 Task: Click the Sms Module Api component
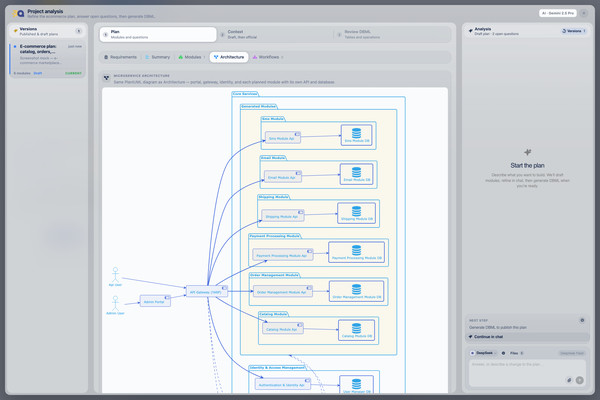click(283, 137)
